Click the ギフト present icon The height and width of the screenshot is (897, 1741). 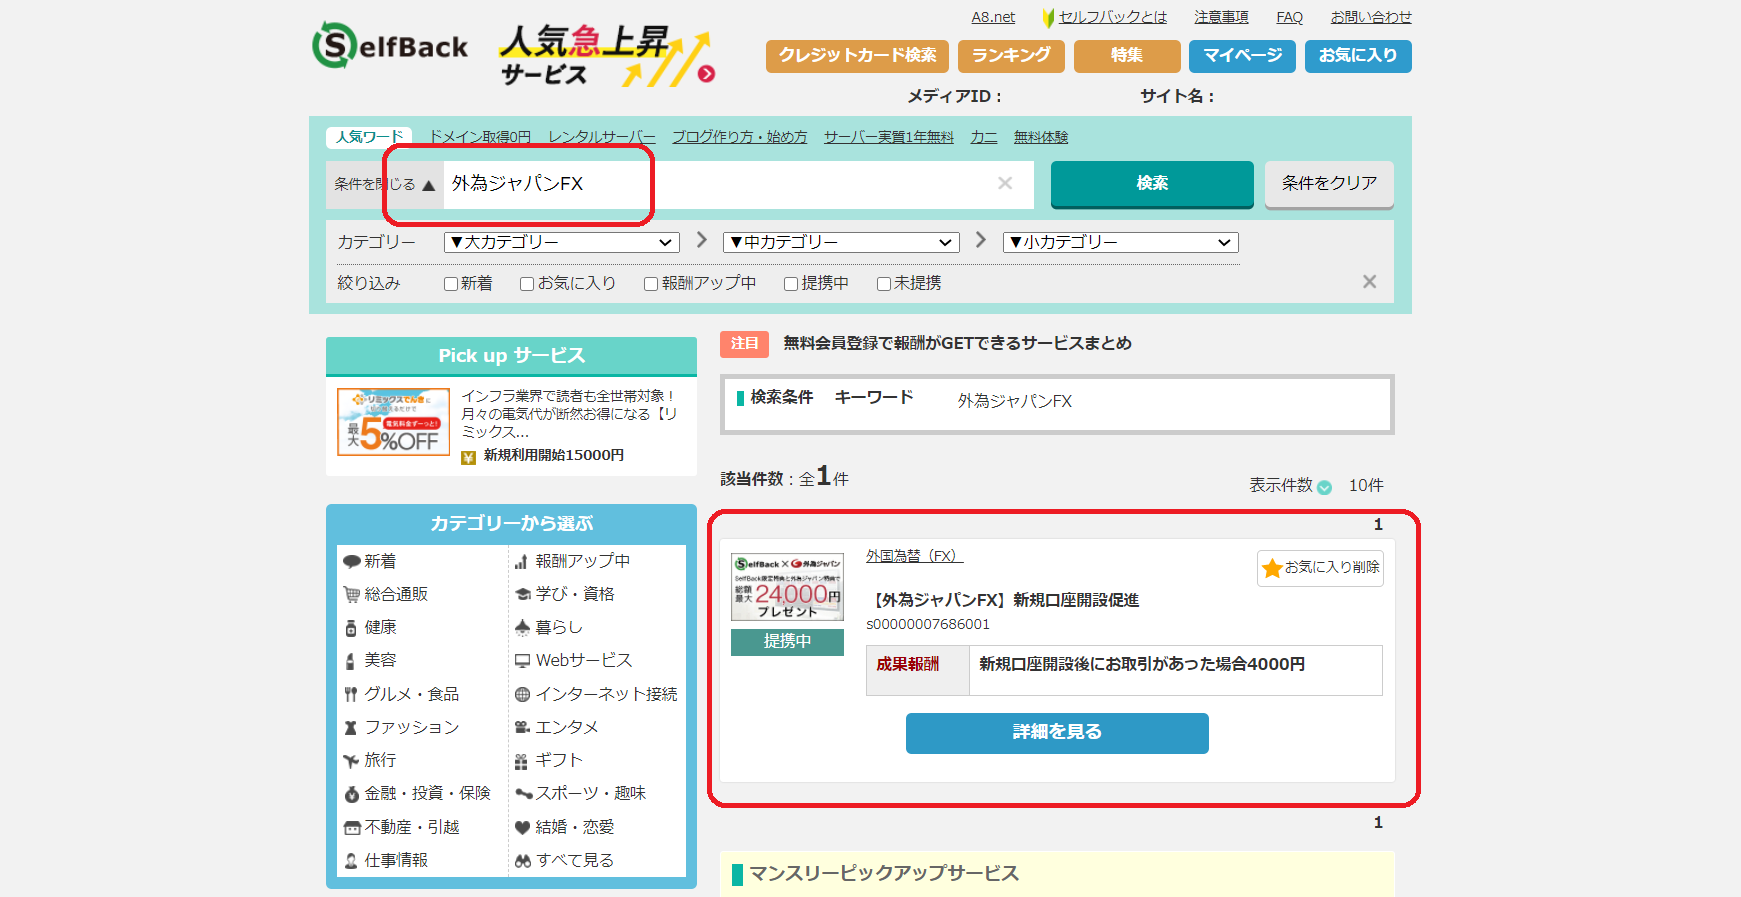click(x=521, y=761)
